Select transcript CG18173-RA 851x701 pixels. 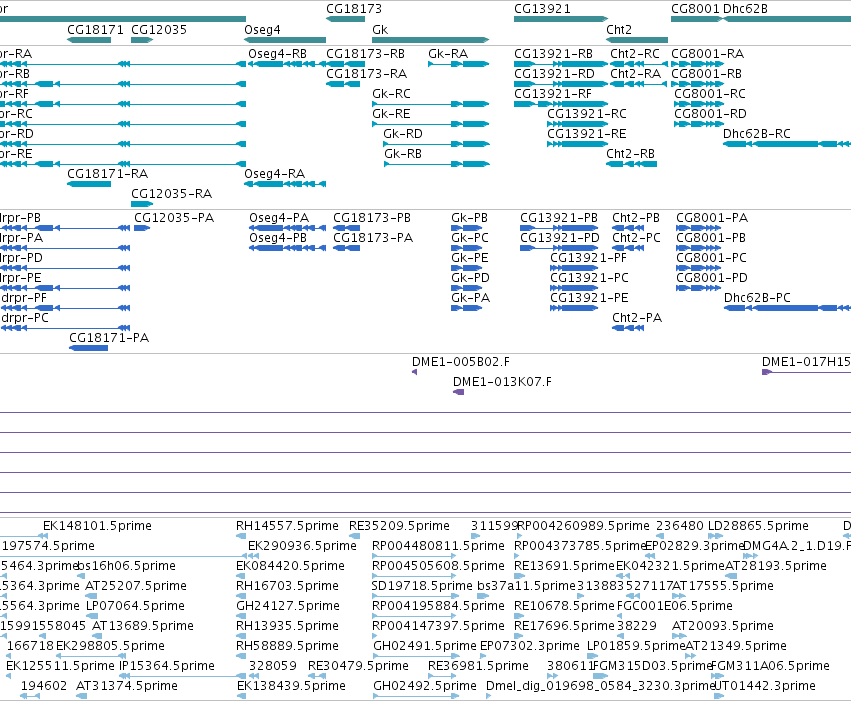[366, 74]
